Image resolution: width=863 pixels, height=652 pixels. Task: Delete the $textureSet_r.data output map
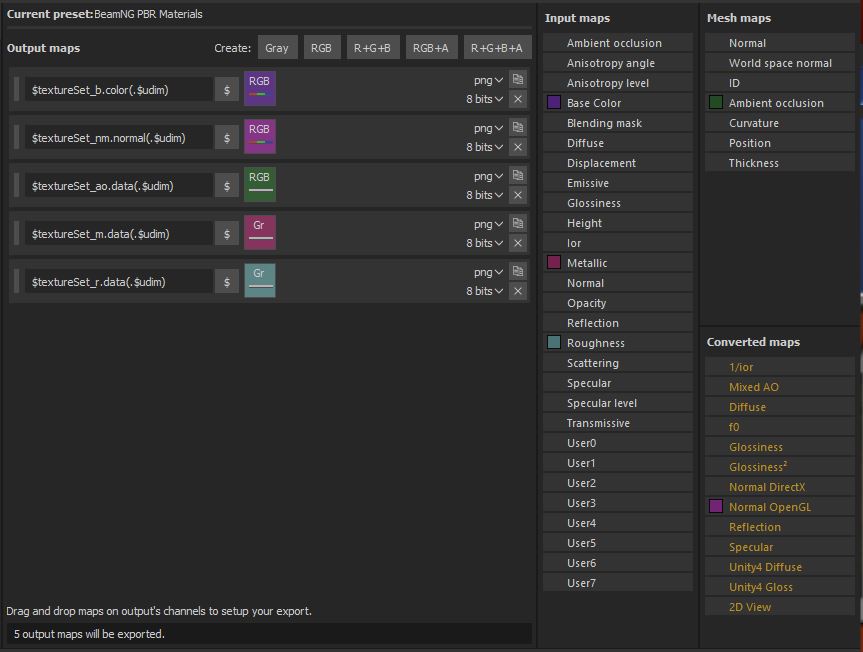517,291
